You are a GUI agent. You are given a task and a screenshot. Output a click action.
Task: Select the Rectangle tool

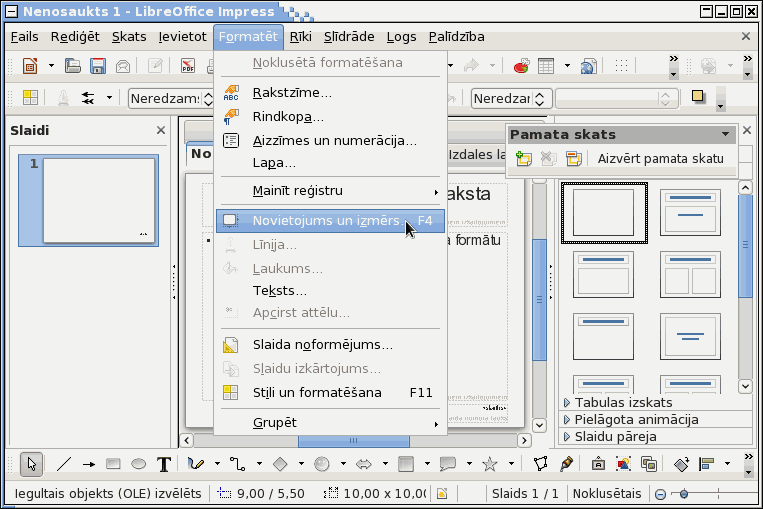coord(113,464)
